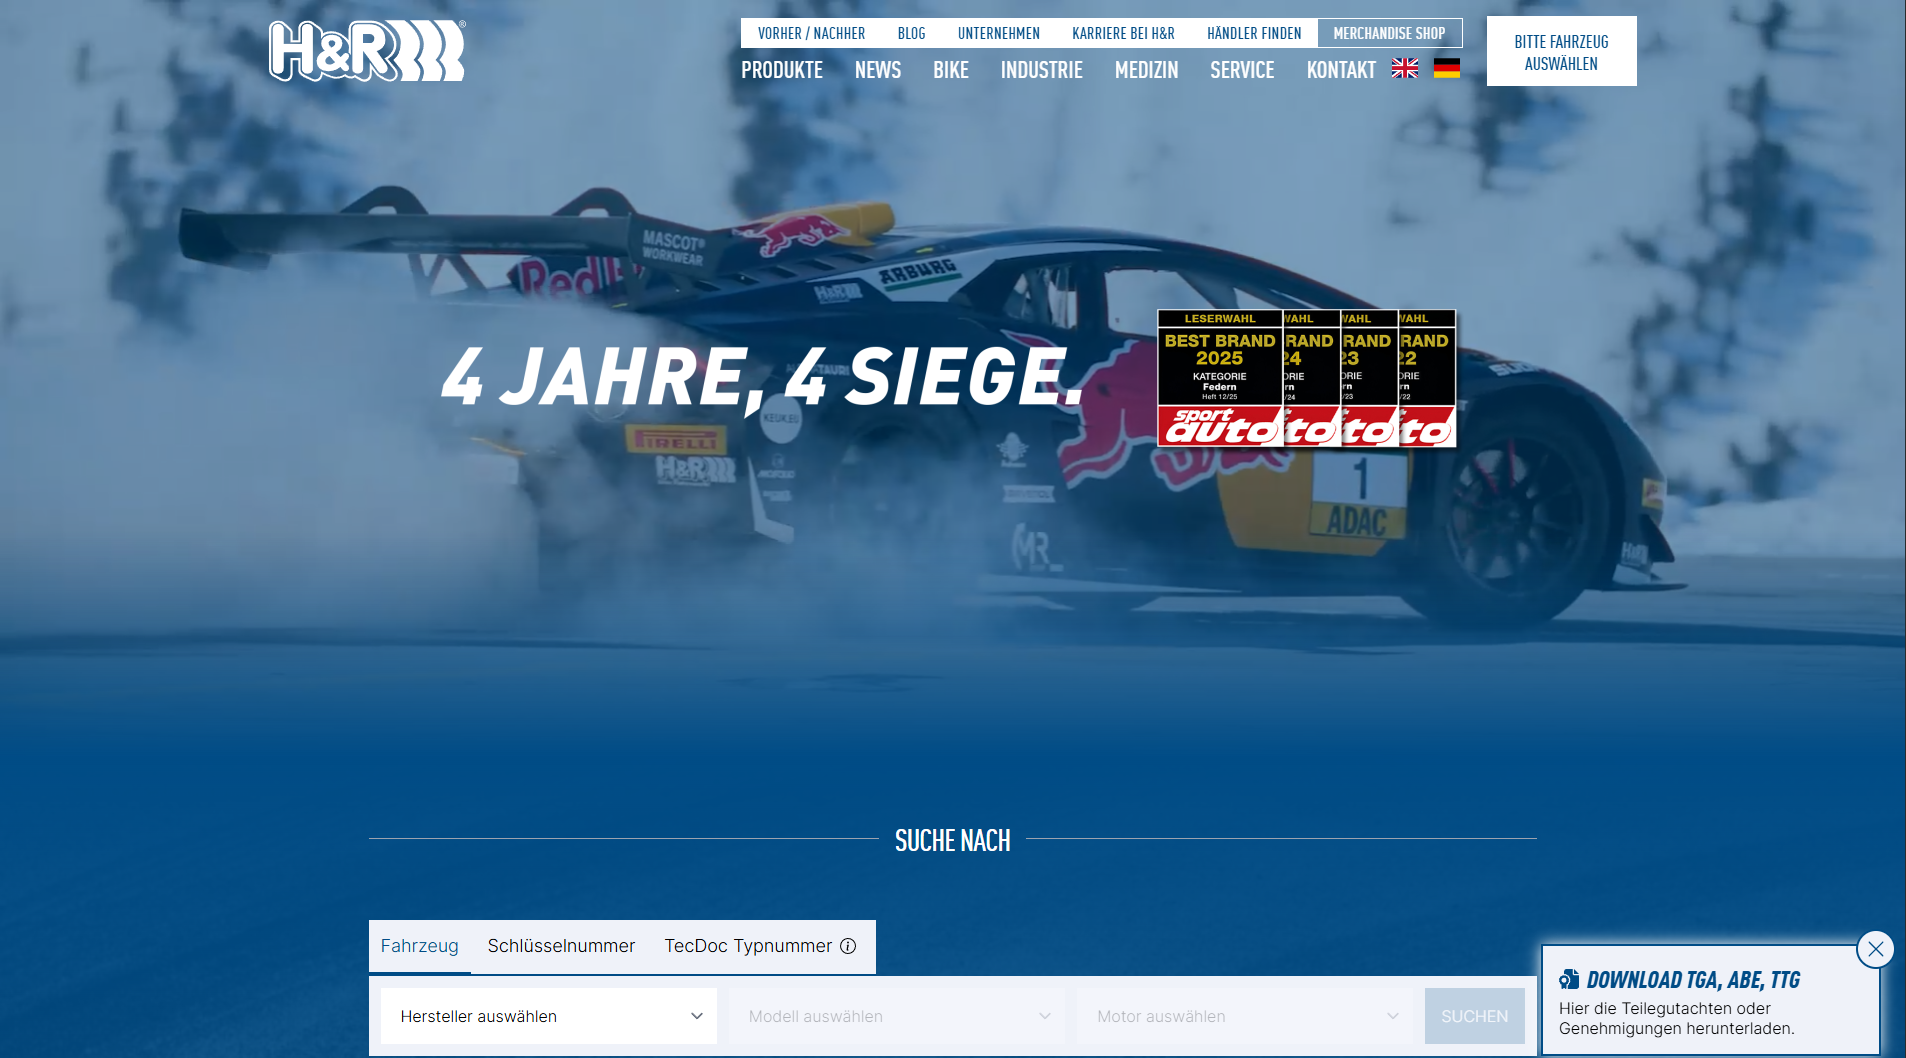Close the Download TGA, ABE, TTG popup

click(x=1874, y=950)
